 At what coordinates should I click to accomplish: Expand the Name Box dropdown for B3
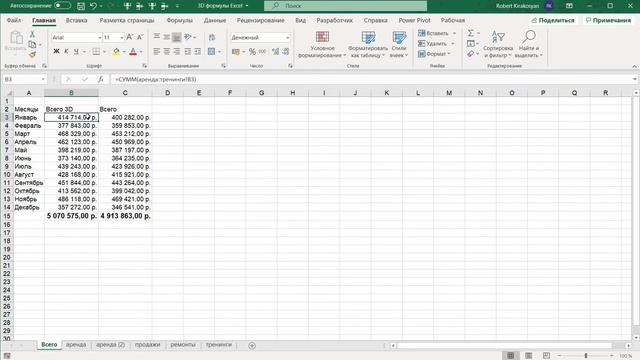pos(43,79)
